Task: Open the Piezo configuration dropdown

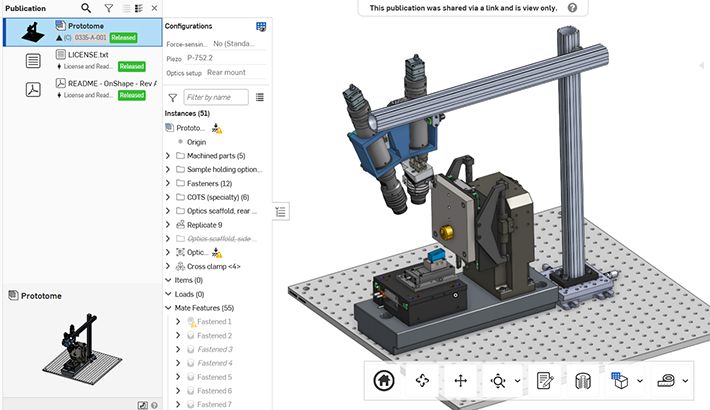Action: tap(226, 58)
